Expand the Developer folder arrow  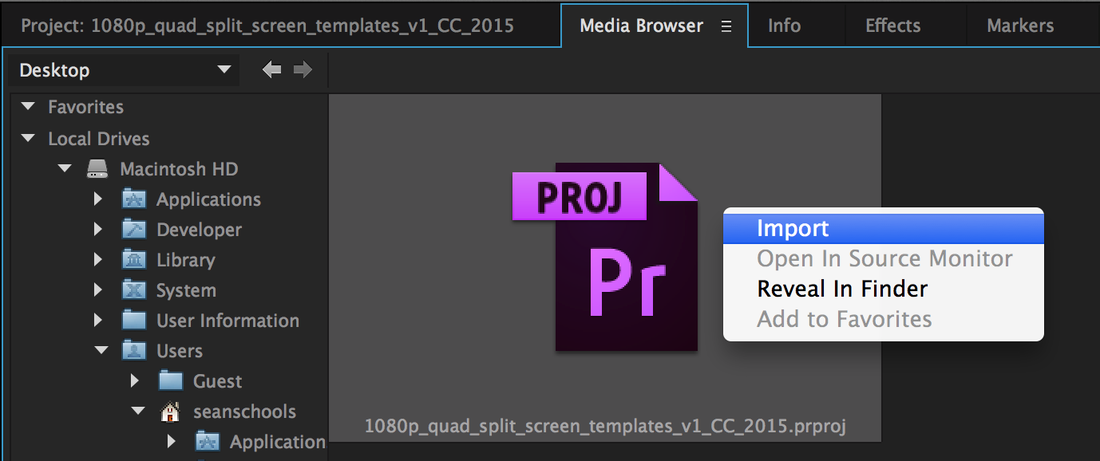98,229
